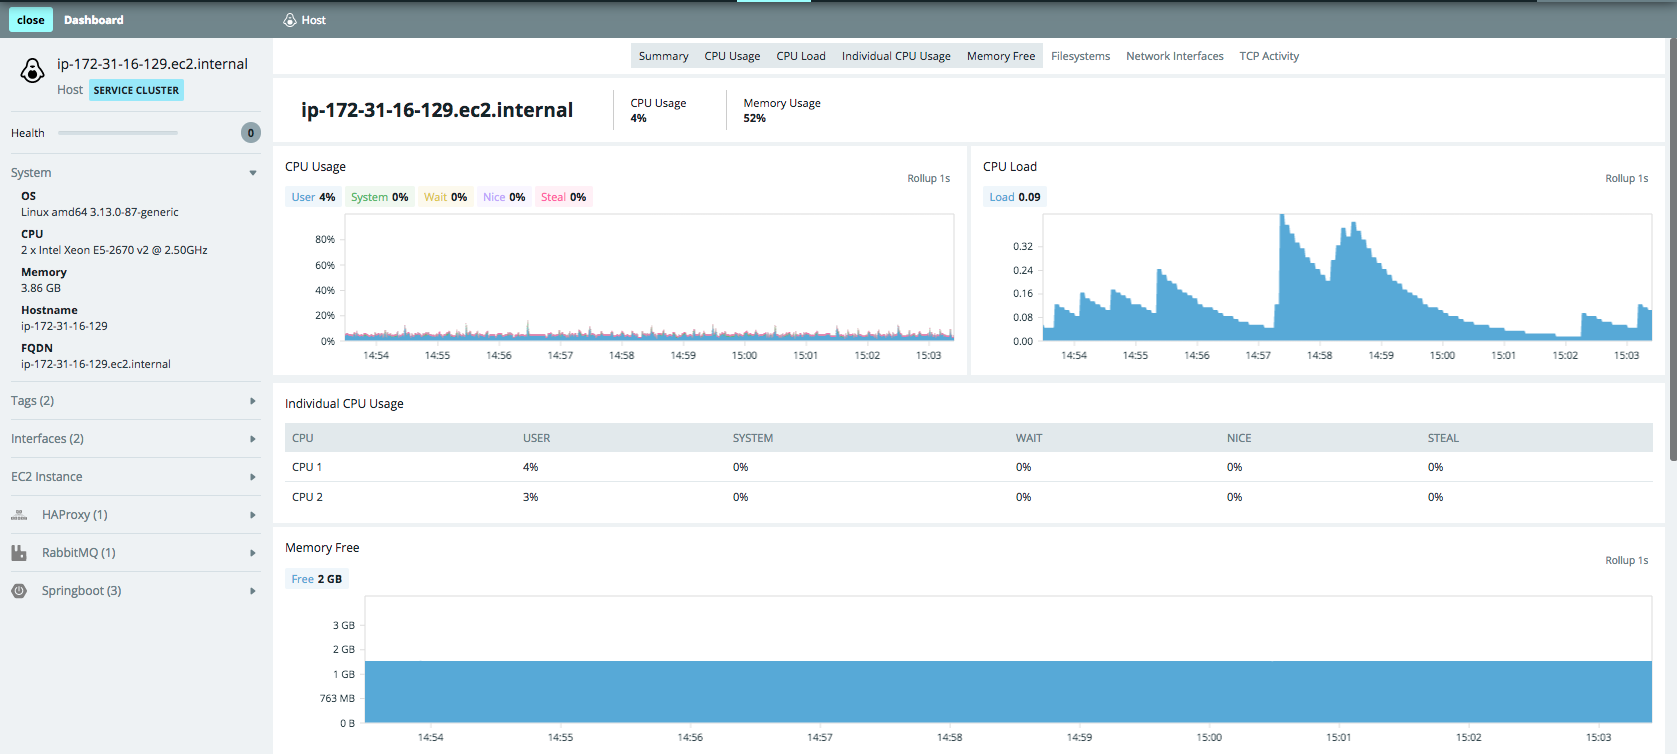Switch to the CPU Load tab
1677x754 pixels.
pos(801,56)
